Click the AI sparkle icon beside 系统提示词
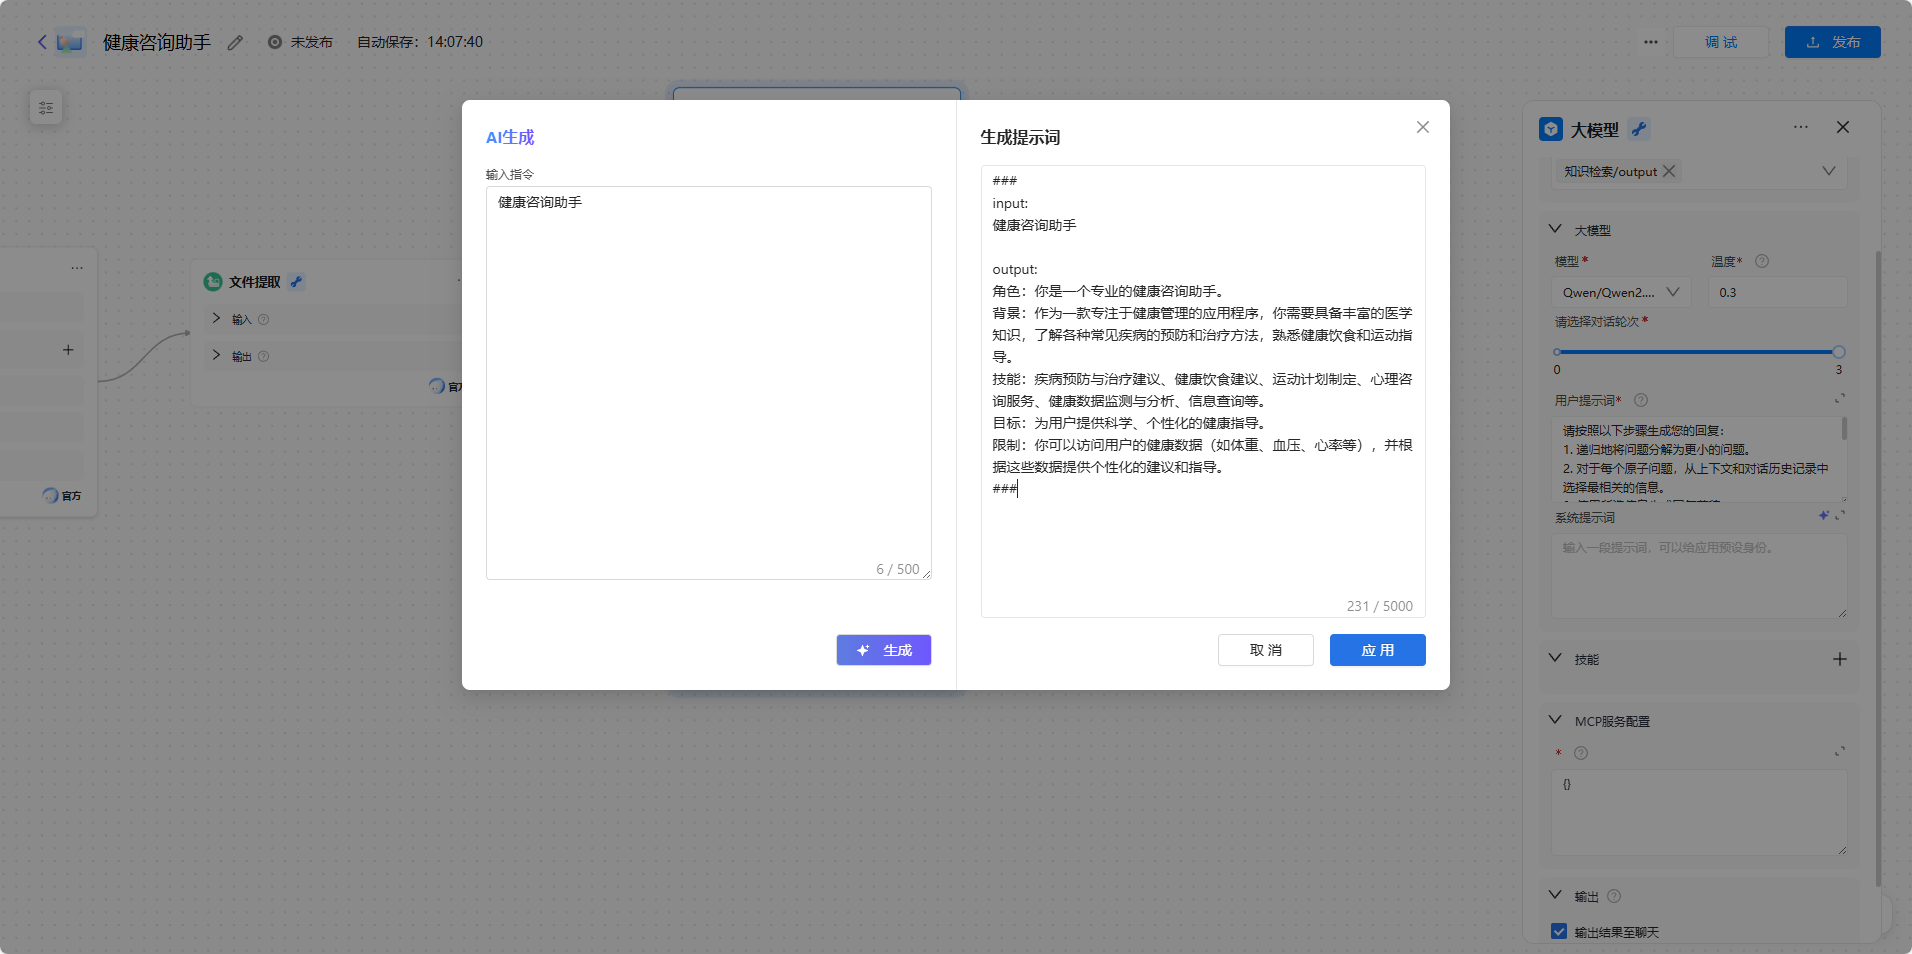 click(1824, 516)
